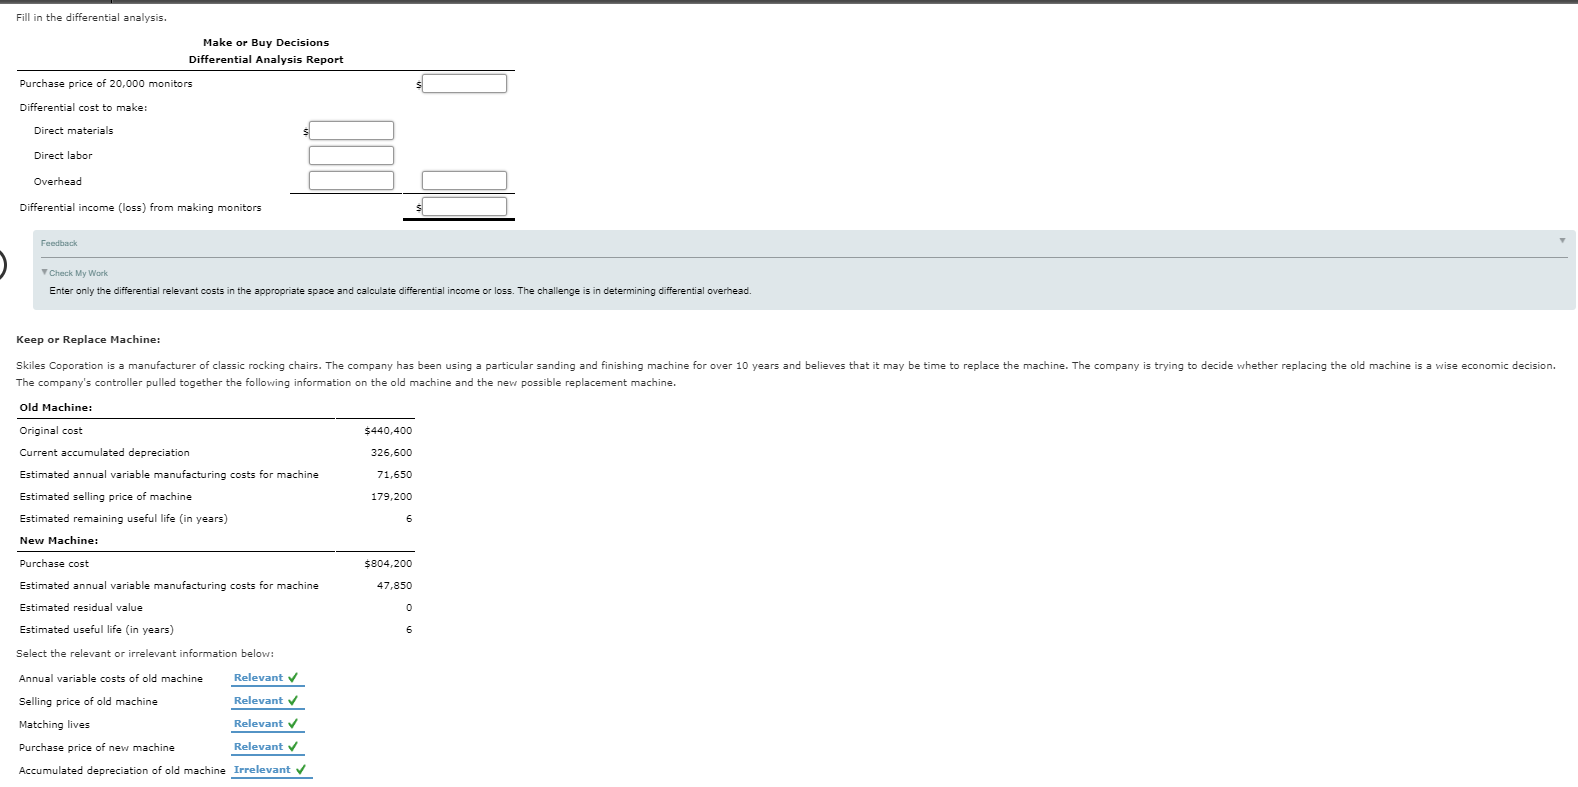Click the Purchase price of 20,000 monitors input

click(464, 83)
